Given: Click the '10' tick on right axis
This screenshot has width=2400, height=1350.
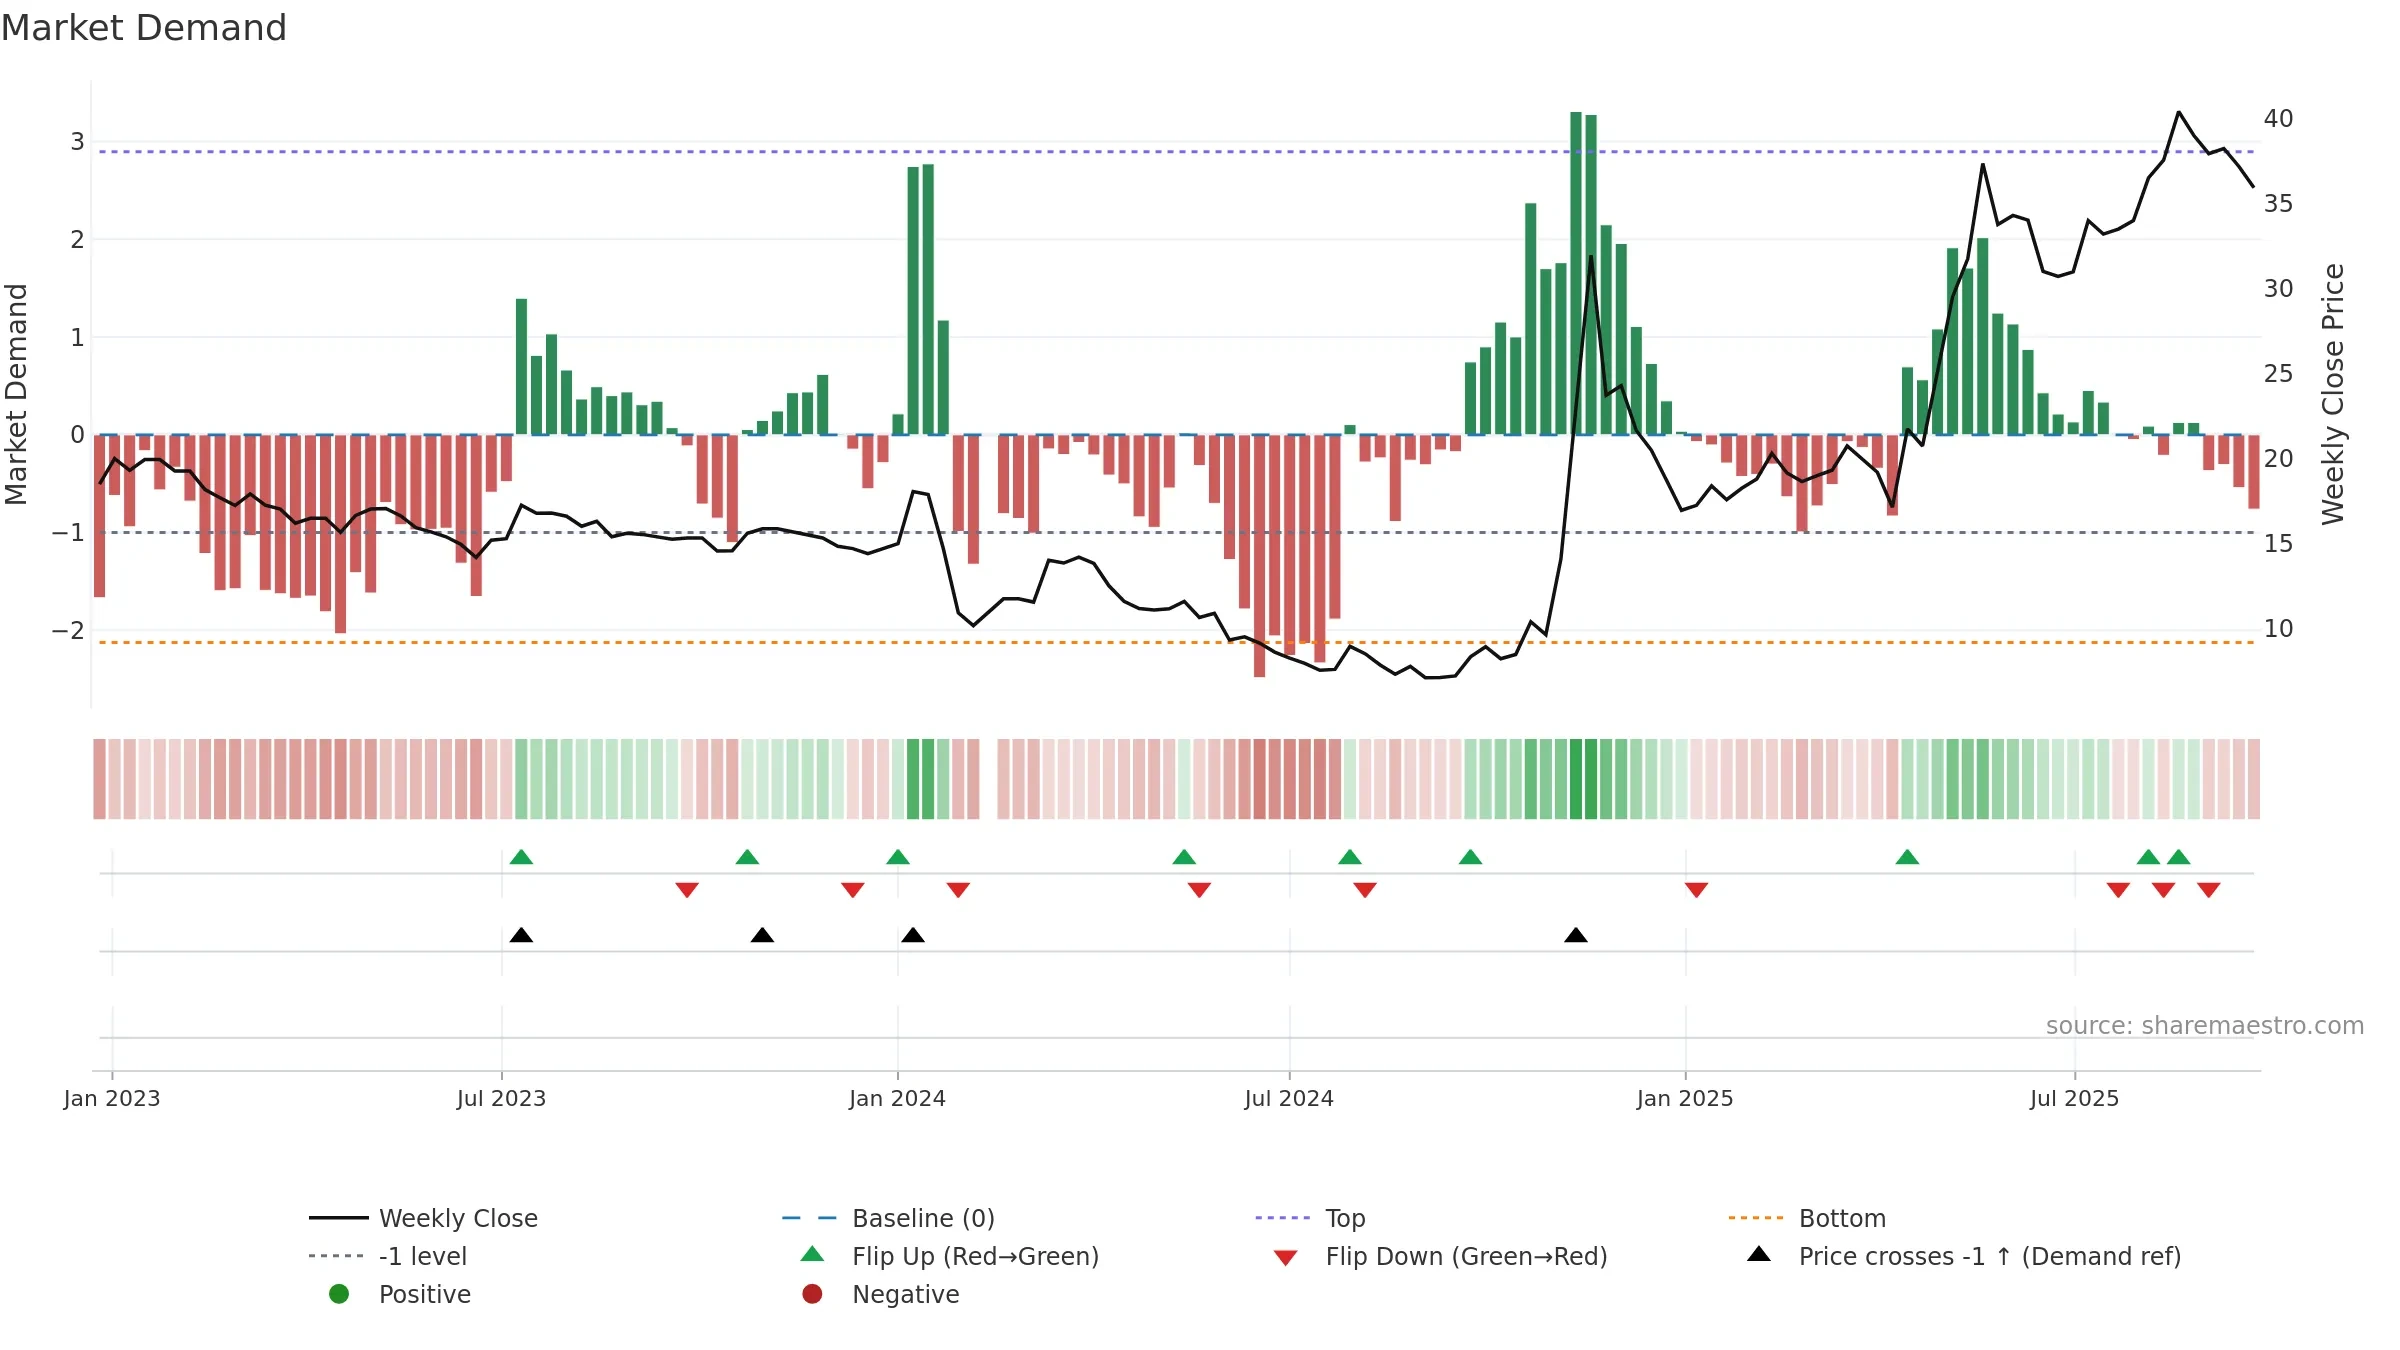Looking at the screenshot, I should tap(2279, 628).
